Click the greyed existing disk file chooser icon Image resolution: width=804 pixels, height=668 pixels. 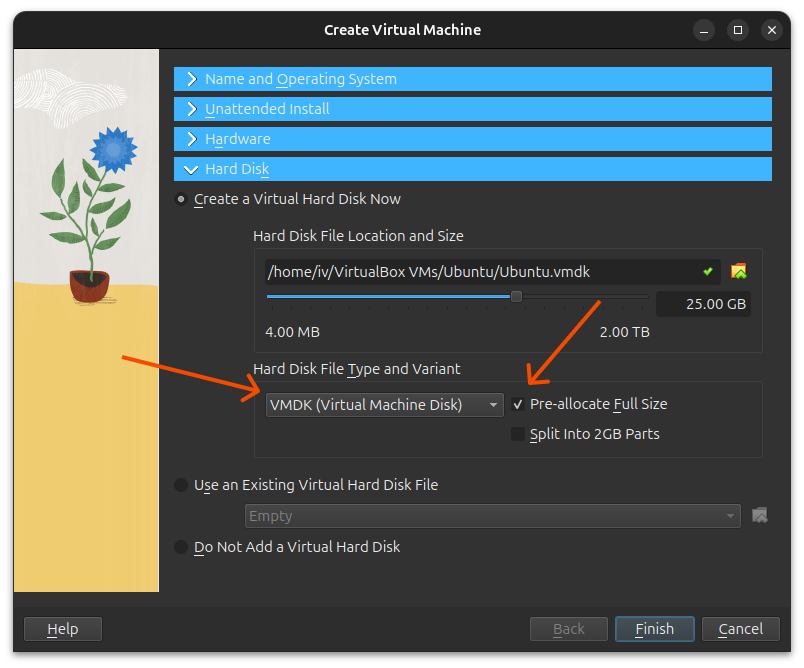759,515
